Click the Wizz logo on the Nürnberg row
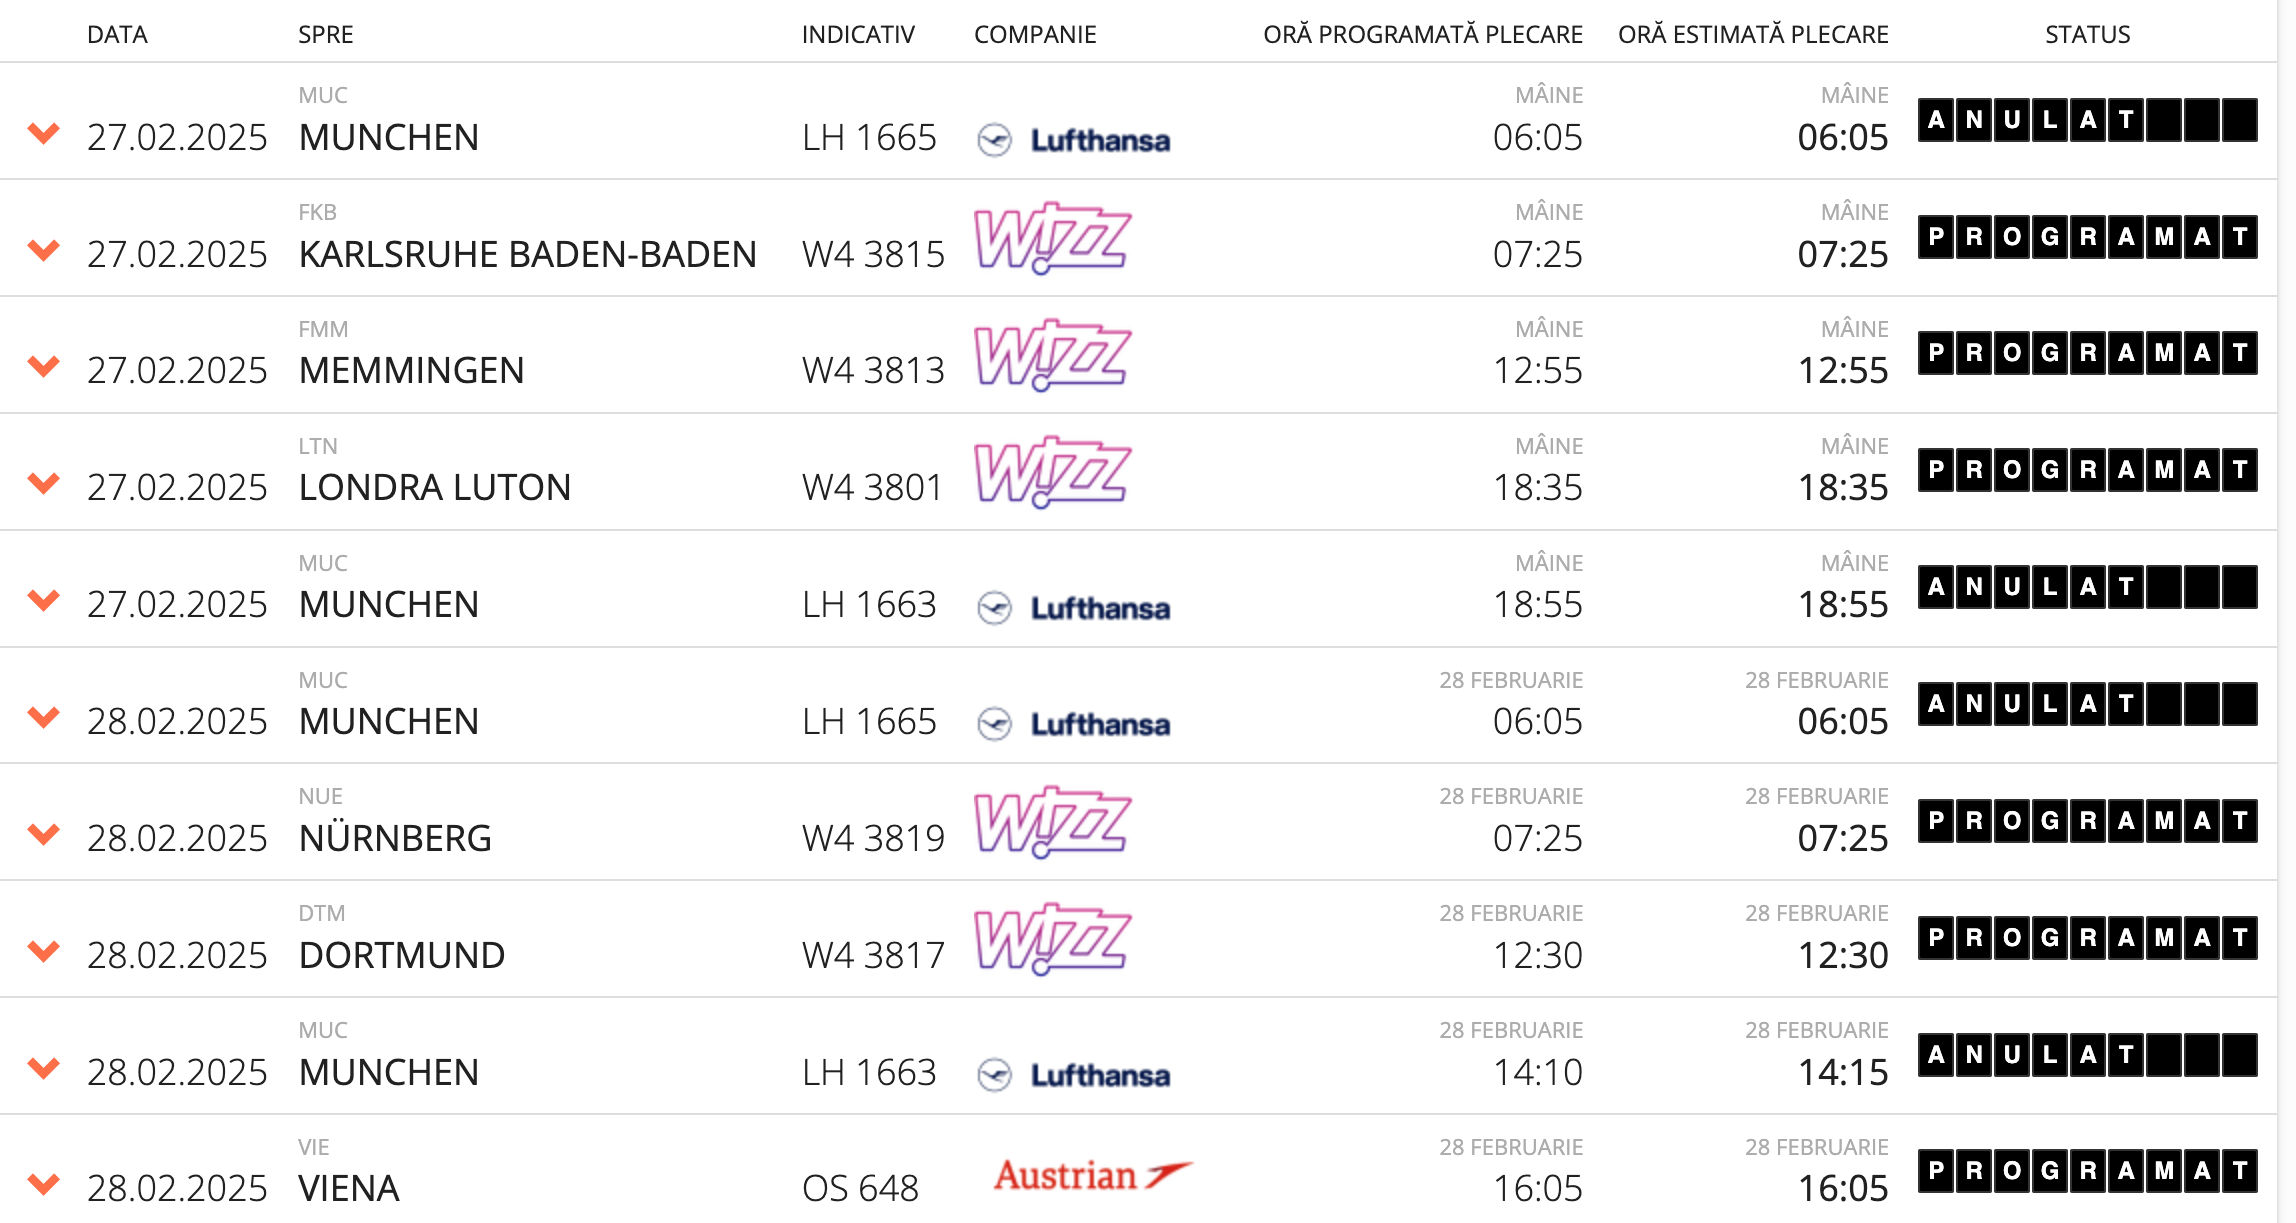Viewport: 2296px width, 1223px height. 1053,822
